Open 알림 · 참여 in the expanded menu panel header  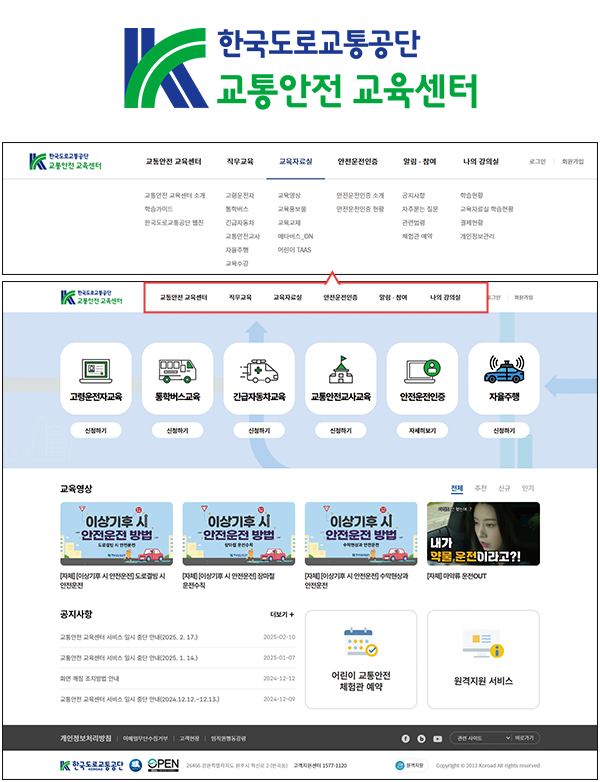click(419, 162)
